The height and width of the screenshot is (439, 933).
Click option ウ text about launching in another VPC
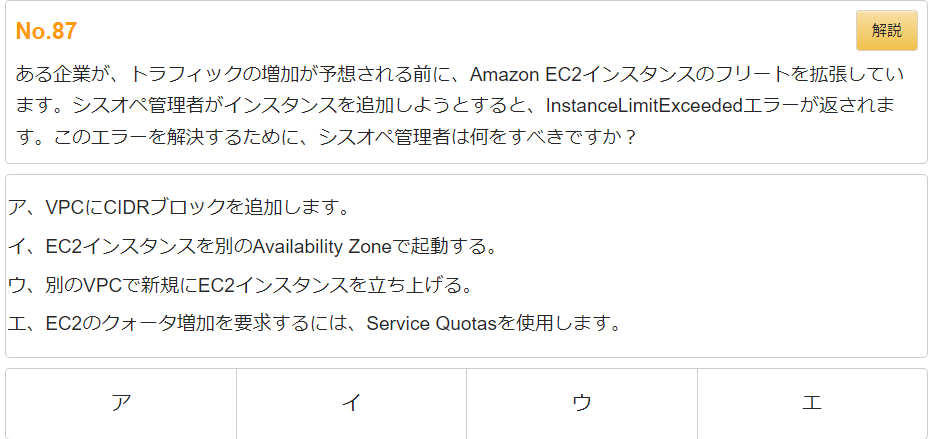point(239,285)
